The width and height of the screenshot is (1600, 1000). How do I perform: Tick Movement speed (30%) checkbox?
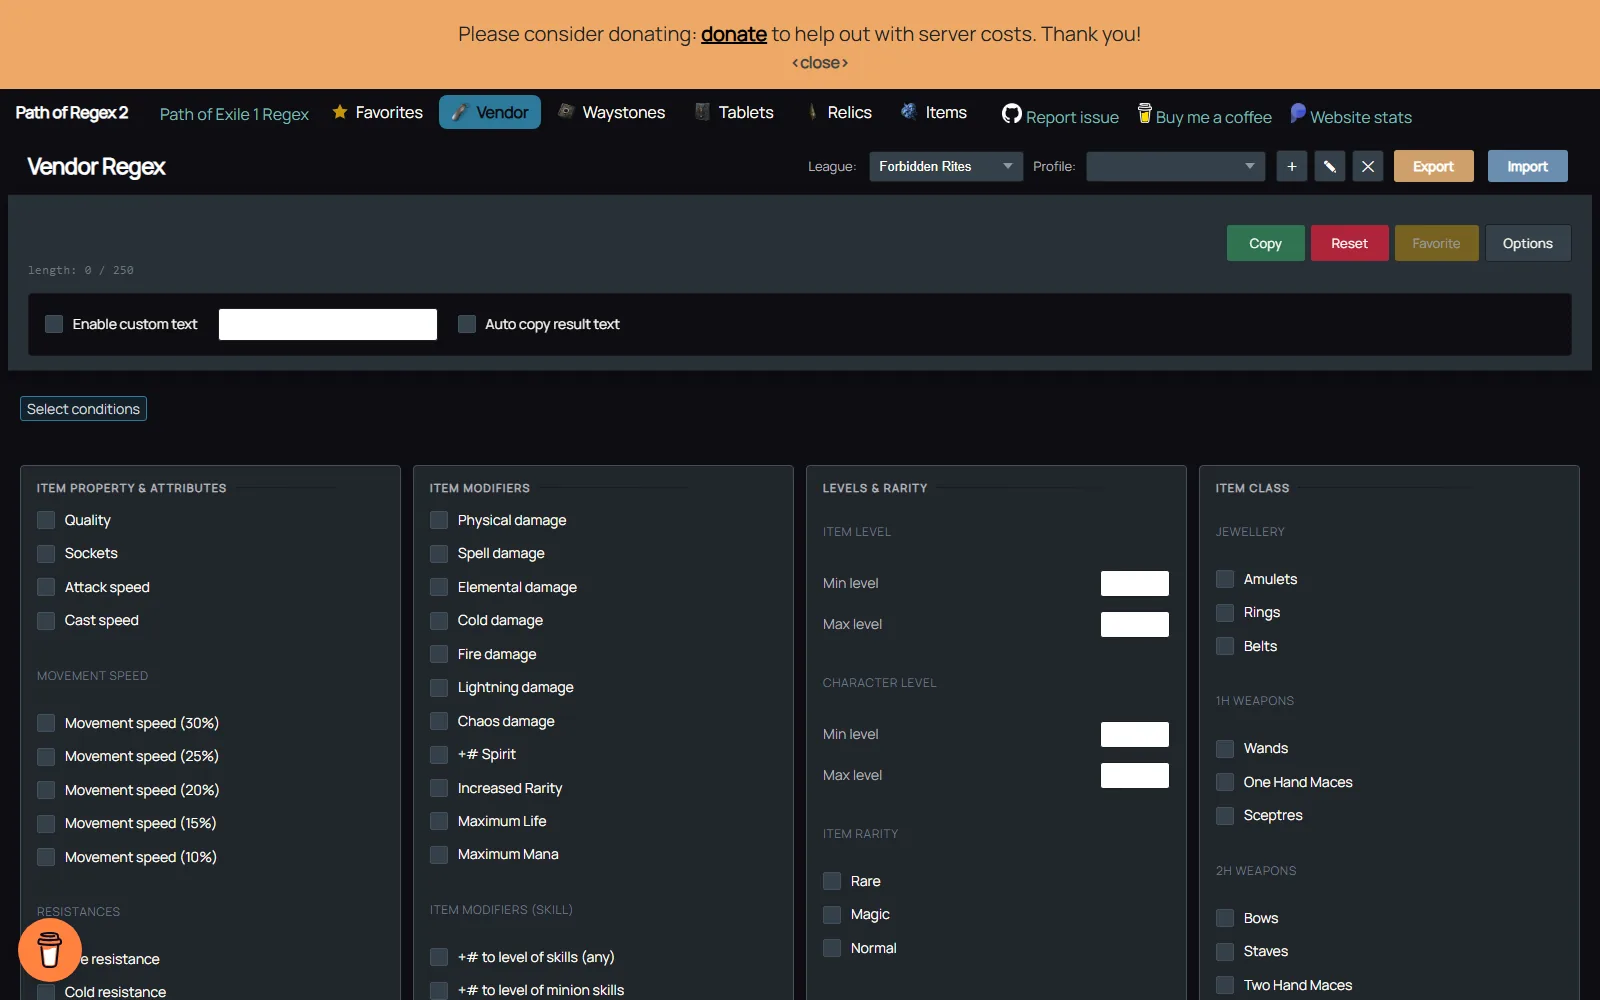coord(46,723)
